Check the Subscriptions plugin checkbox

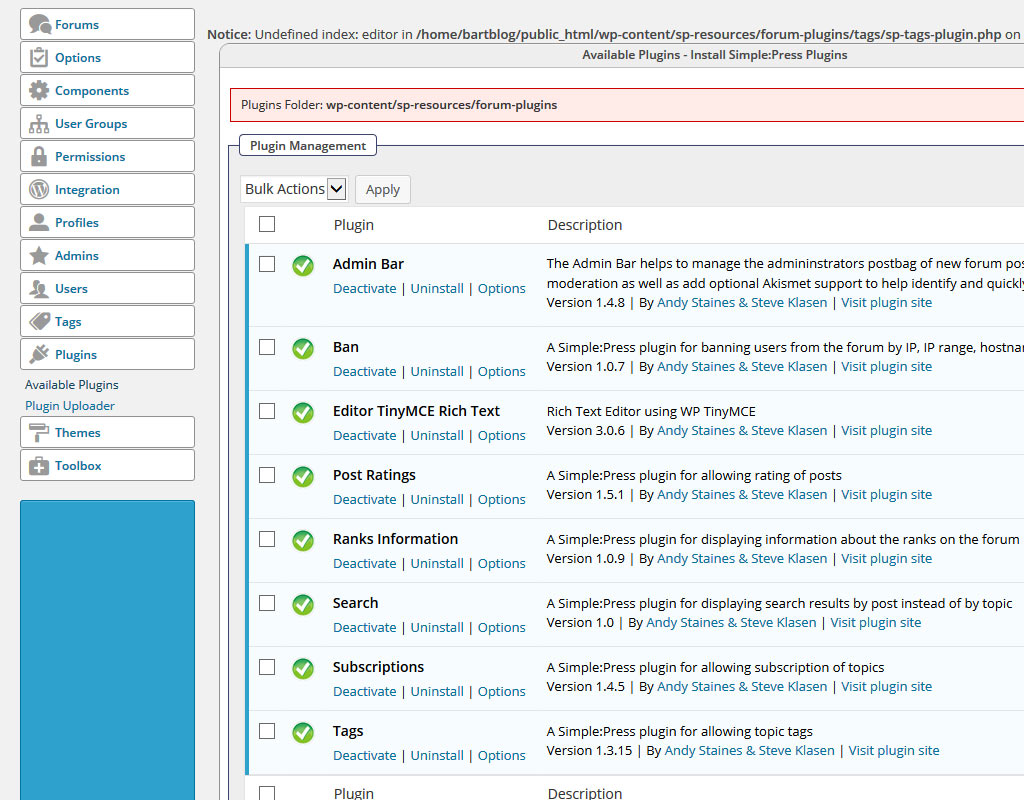click(x=267, y=667)
